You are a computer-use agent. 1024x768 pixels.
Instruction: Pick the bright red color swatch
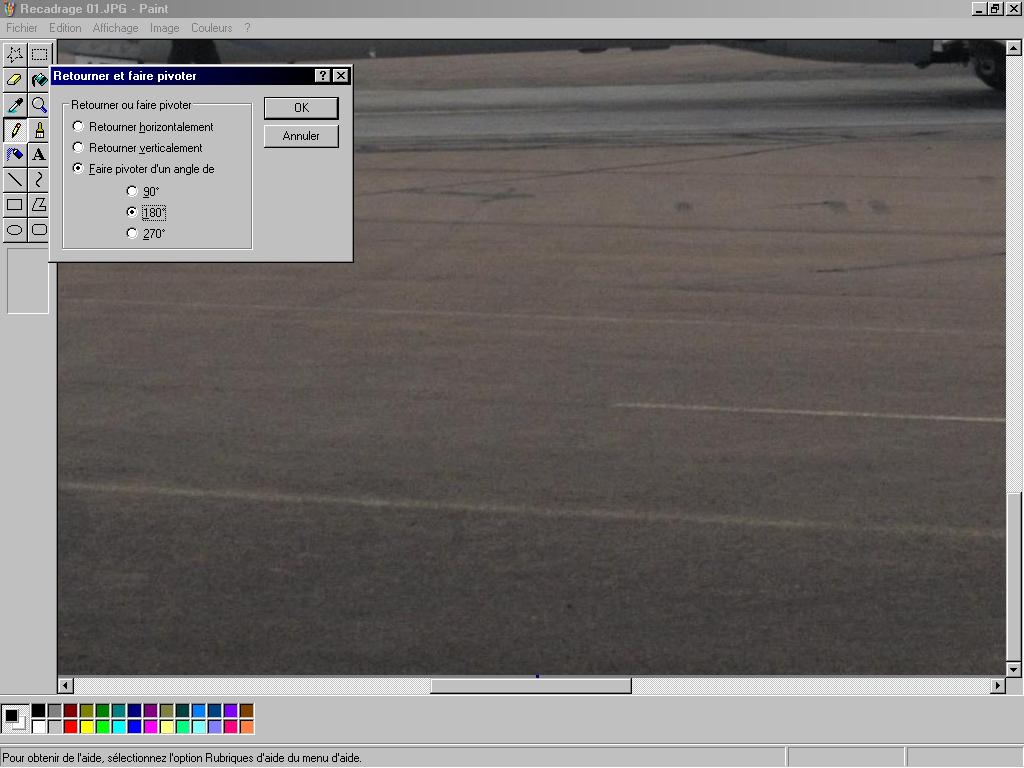point(70,727)
